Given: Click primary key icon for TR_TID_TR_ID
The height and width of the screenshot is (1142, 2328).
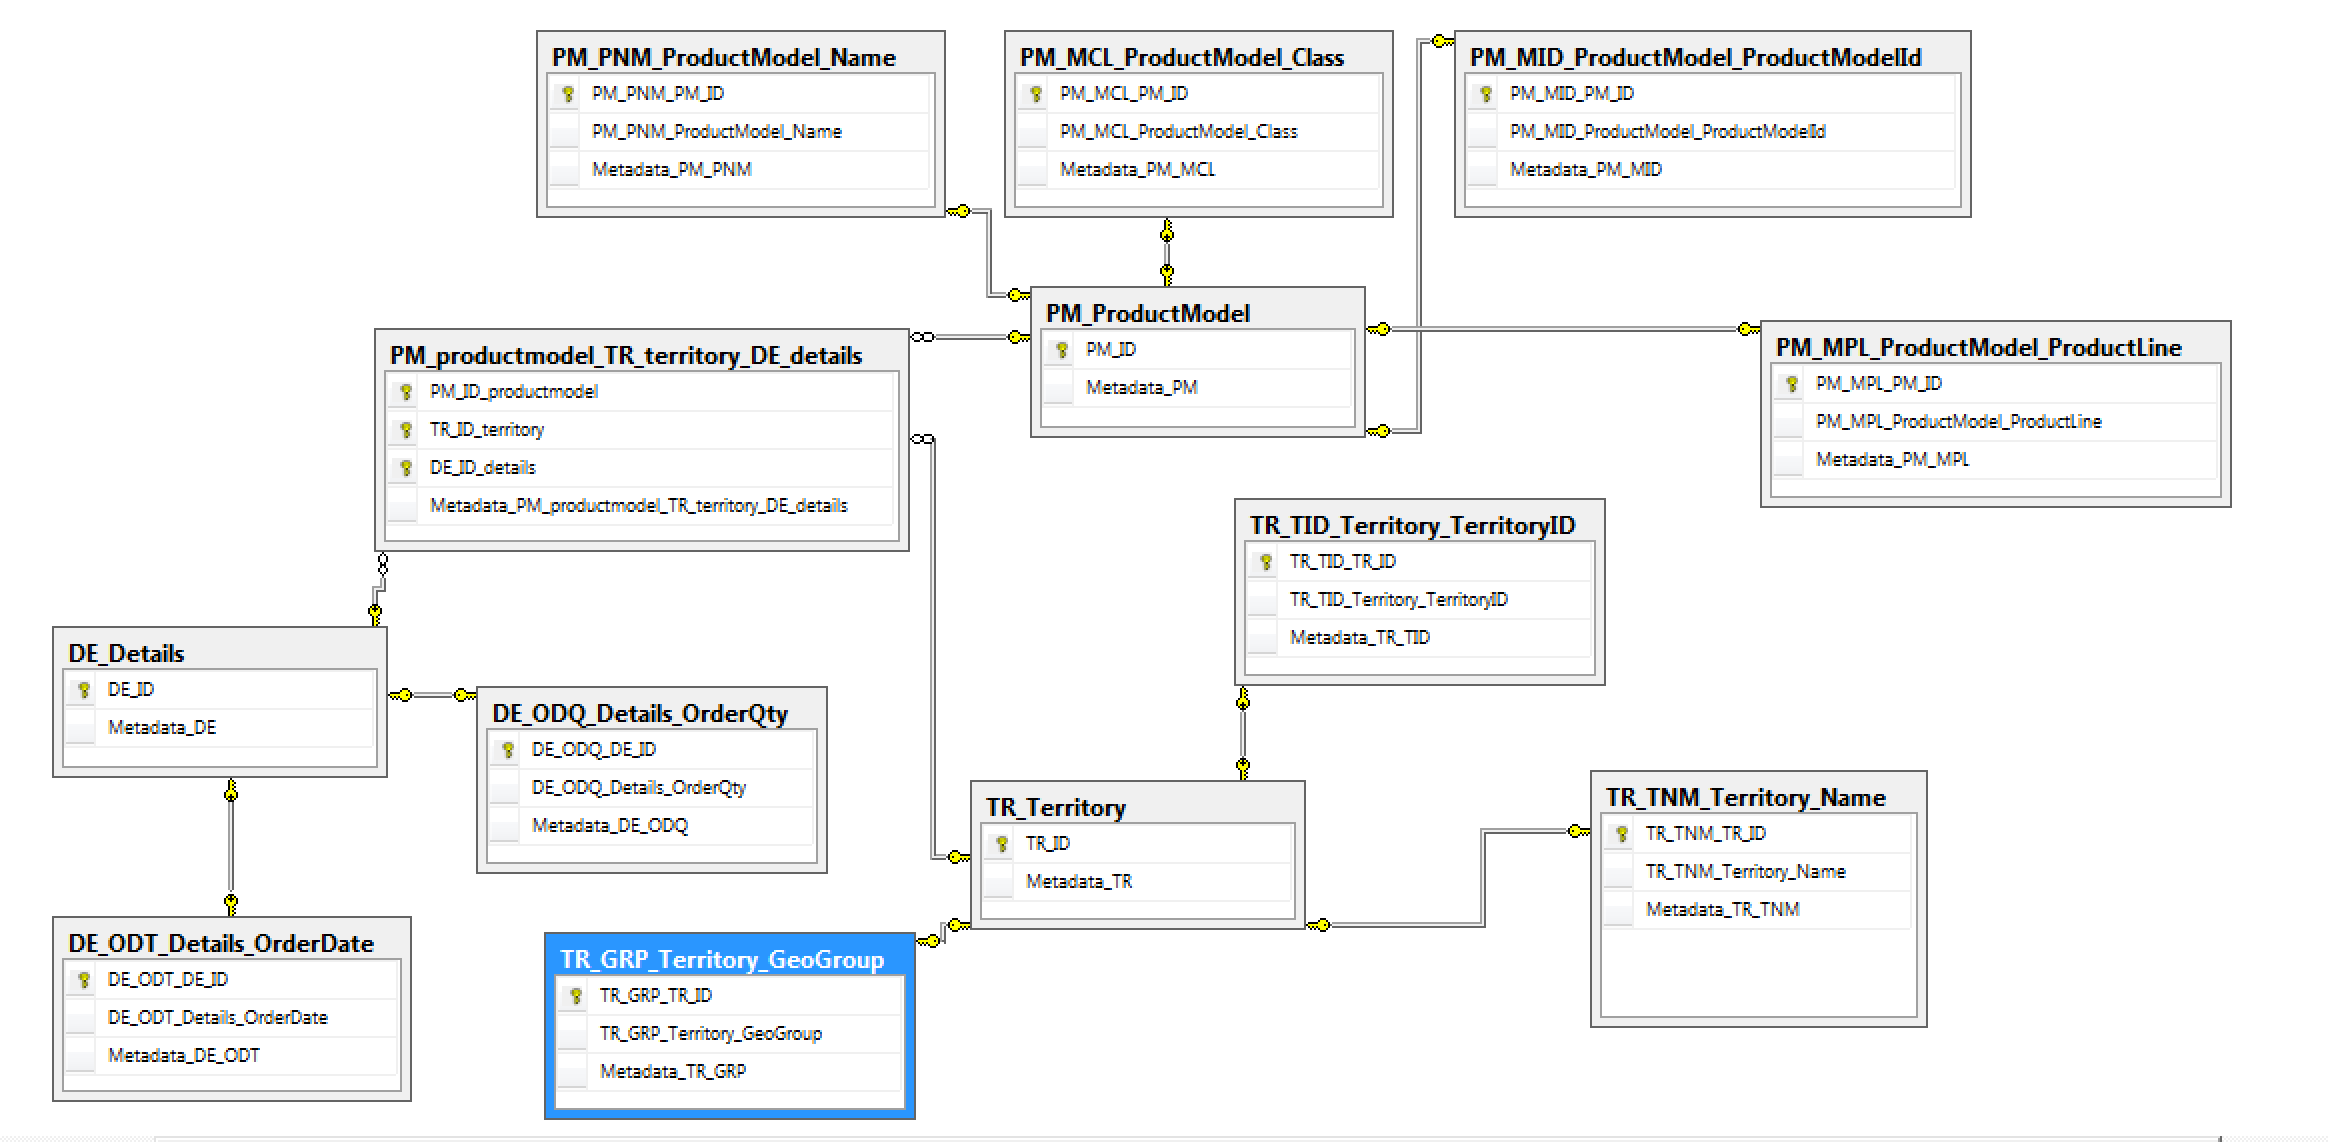Looking at the screenshot, I should (x=1265, y=562).
